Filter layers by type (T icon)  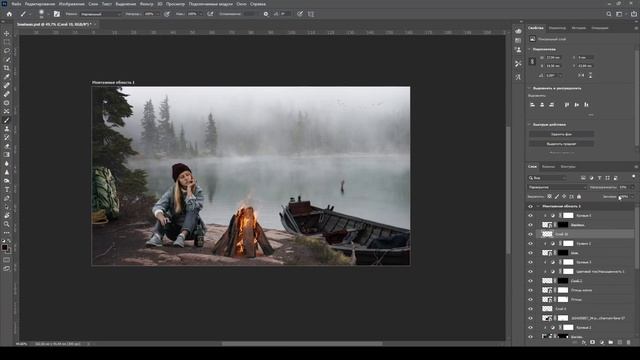pos(599,178)
